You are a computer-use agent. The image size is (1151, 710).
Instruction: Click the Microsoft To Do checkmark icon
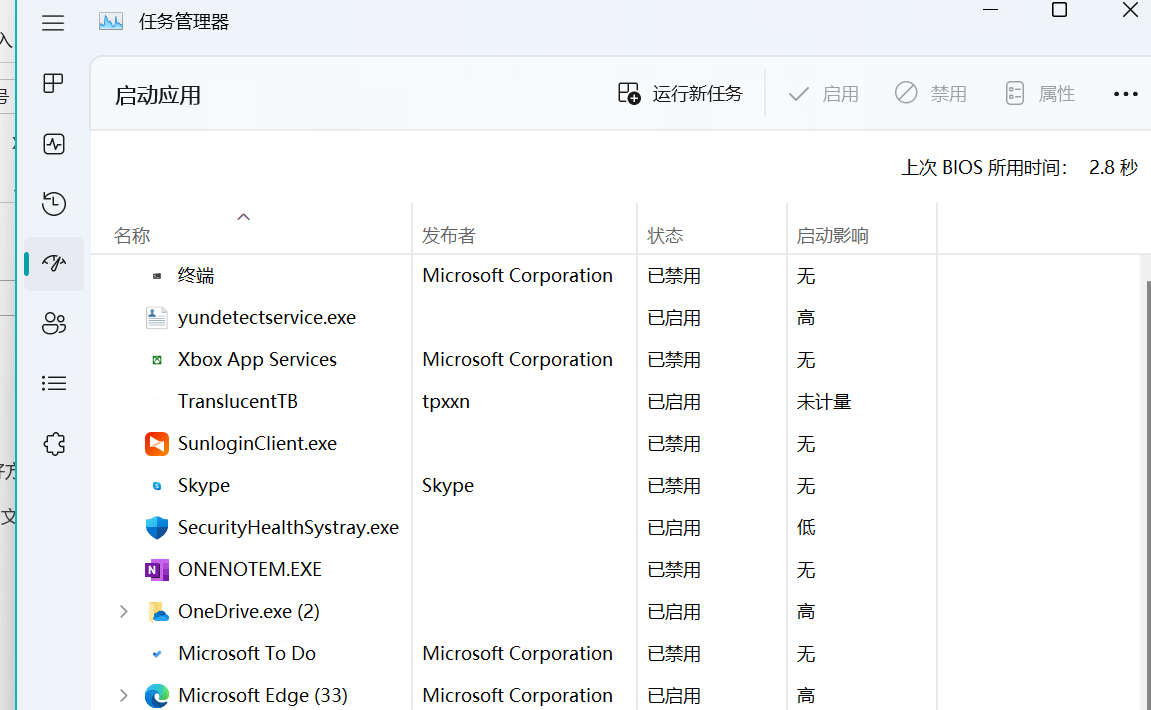(156, 653)
